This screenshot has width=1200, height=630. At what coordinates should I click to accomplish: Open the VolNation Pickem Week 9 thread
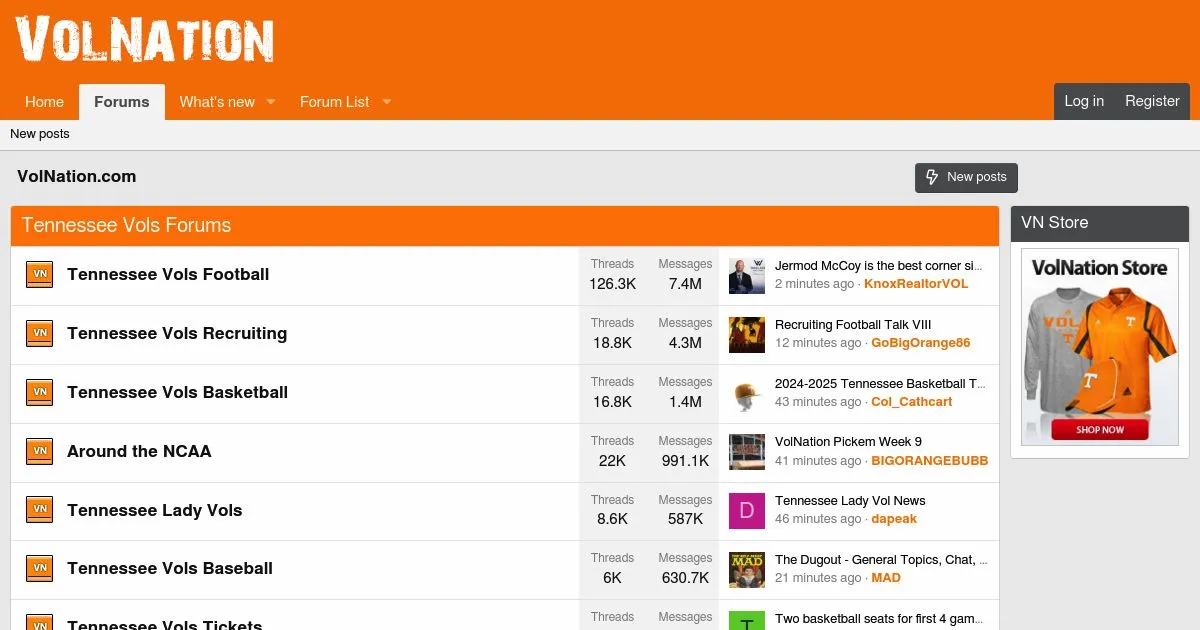[848, 442]
